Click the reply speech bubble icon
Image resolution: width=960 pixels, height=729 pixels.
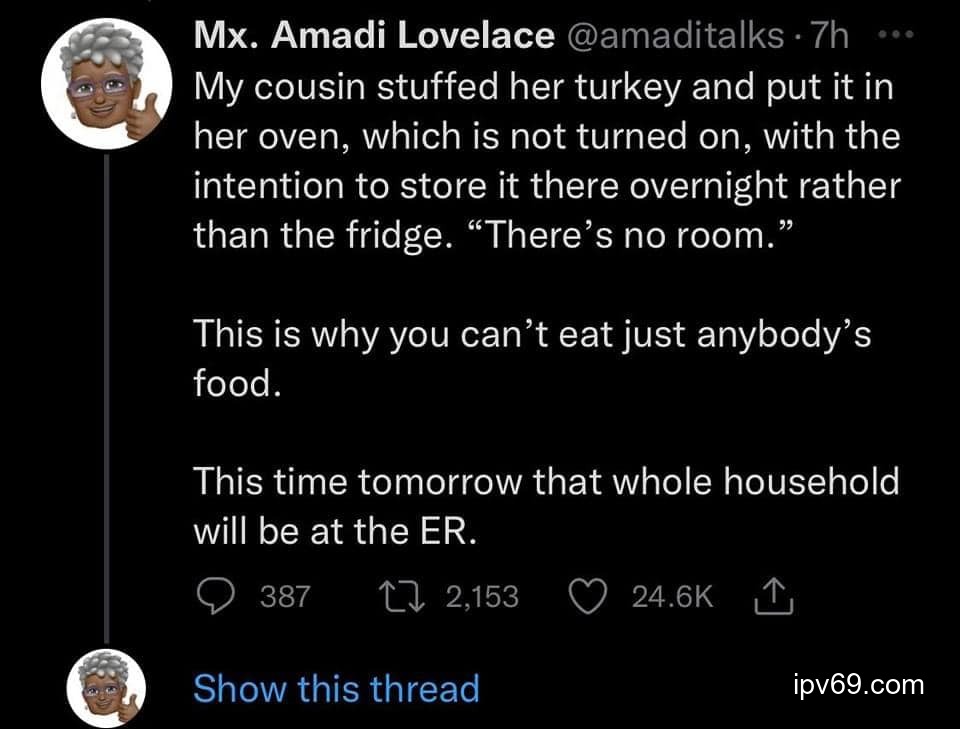pos(212,597)
